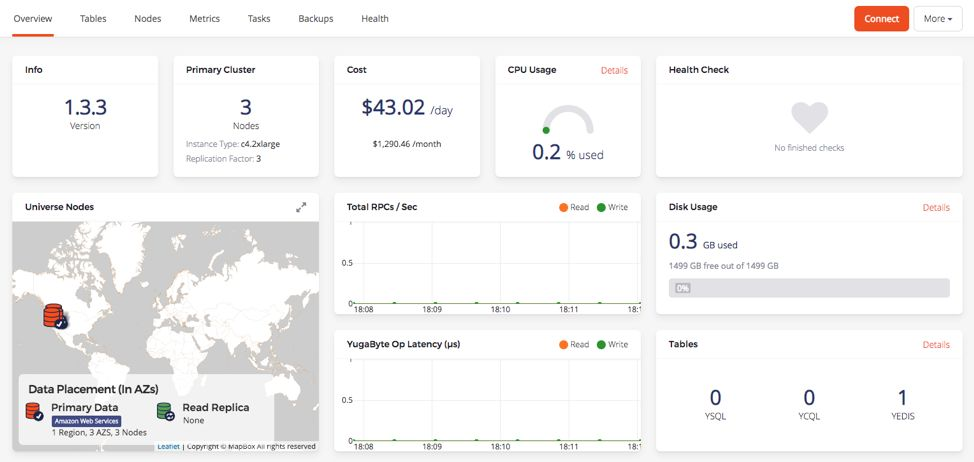Image resolution: width=974 pixels, height=462 pixels.
Task: Click the Primary Data database icon
Action: 35,411
